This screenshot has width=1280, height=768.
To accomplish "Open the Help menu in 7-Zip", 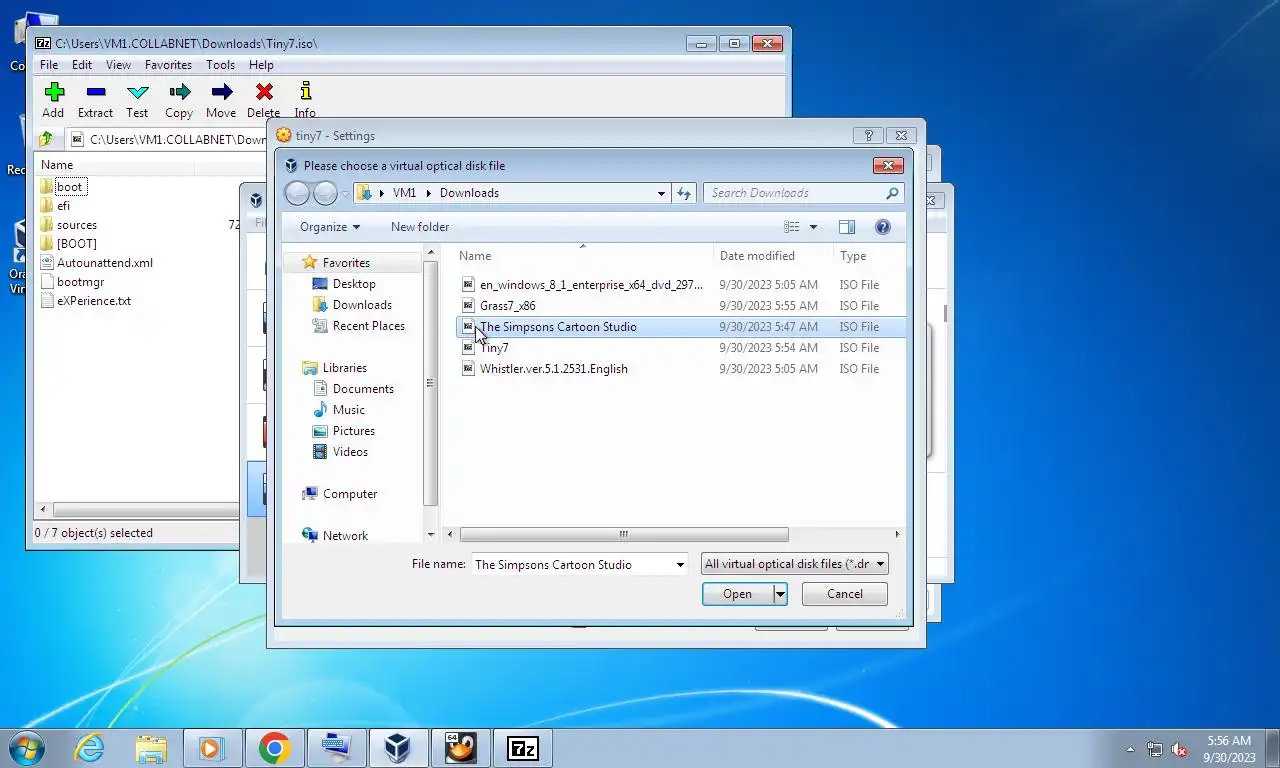I will pos(261,65).
